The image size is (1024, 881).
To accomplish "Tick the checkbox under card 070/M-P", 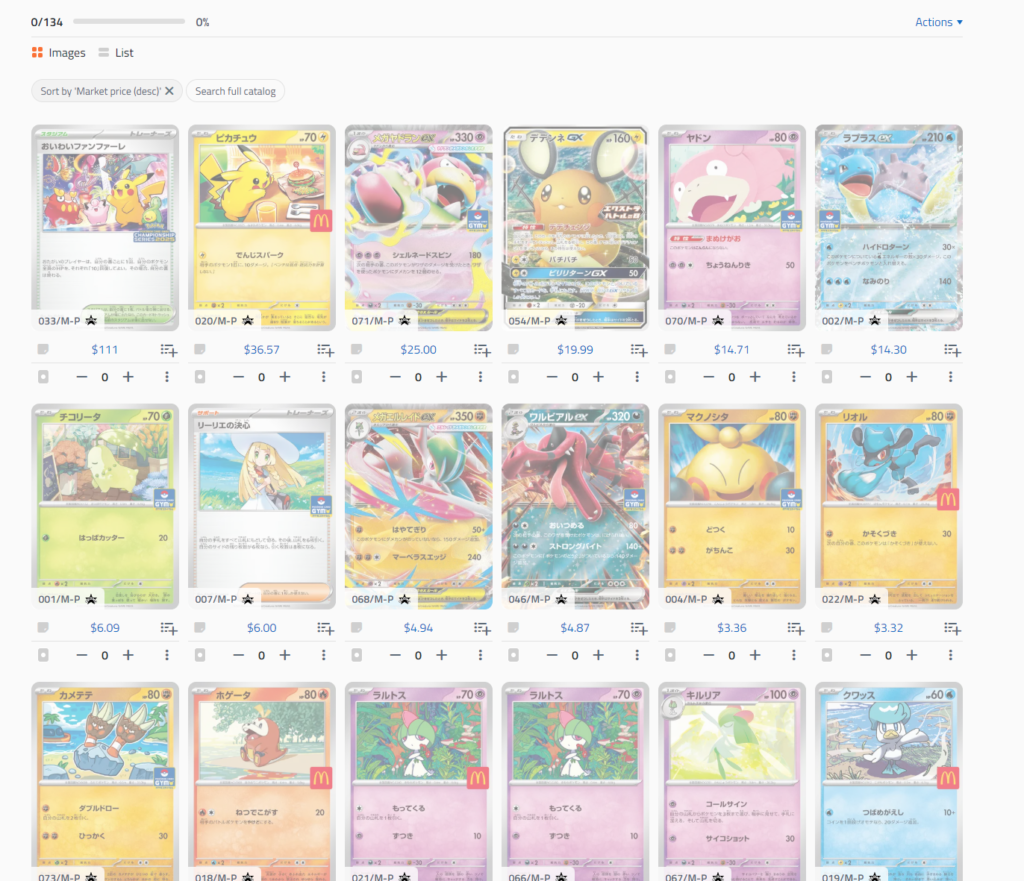I will click(x=670, y=377).
